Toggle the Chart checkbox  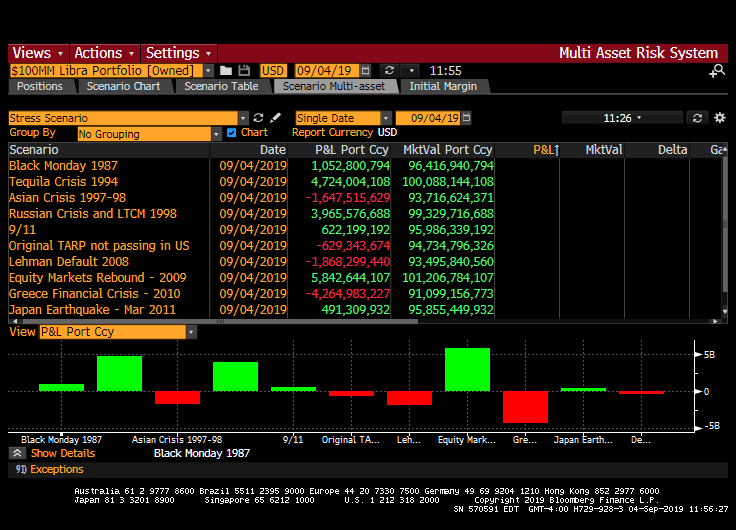231,132
